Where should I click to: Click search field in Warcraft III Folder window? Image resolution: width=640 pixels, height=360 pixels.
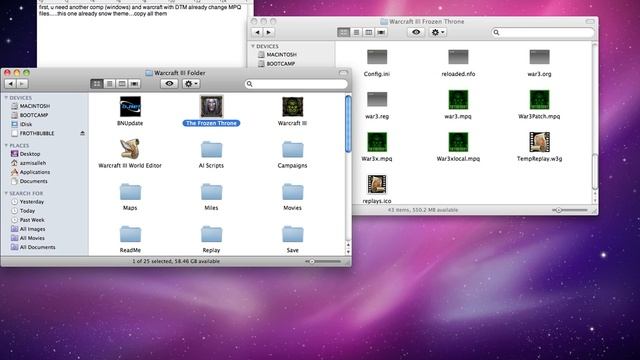click(296, 84)
